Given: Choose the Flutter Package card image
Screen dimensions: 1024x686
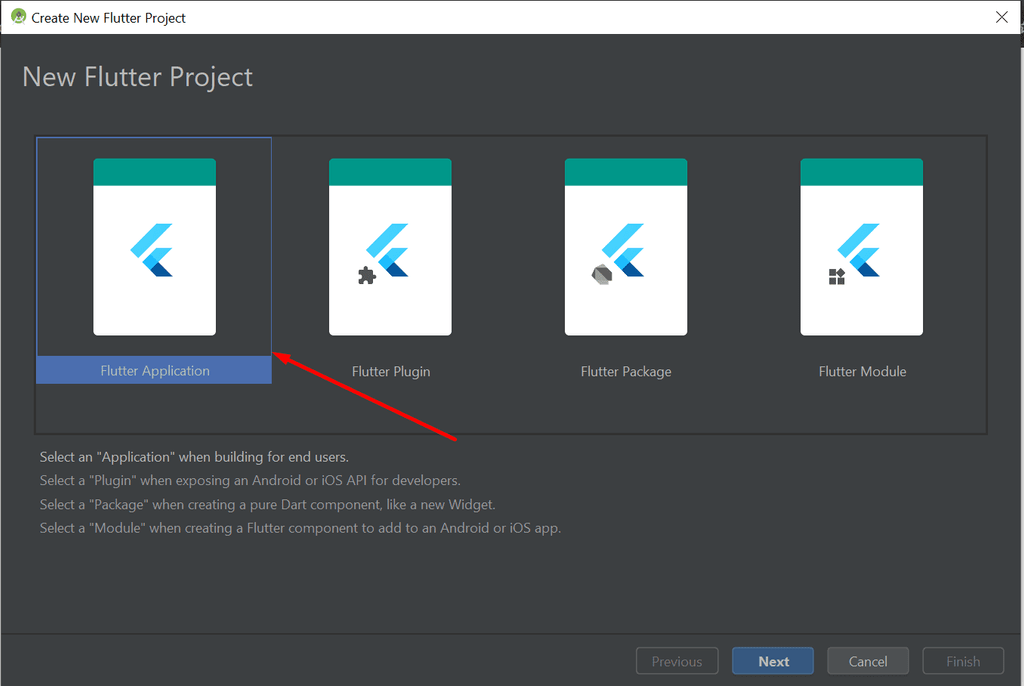Looking at the screenshot, I should (x=626, y=247).
